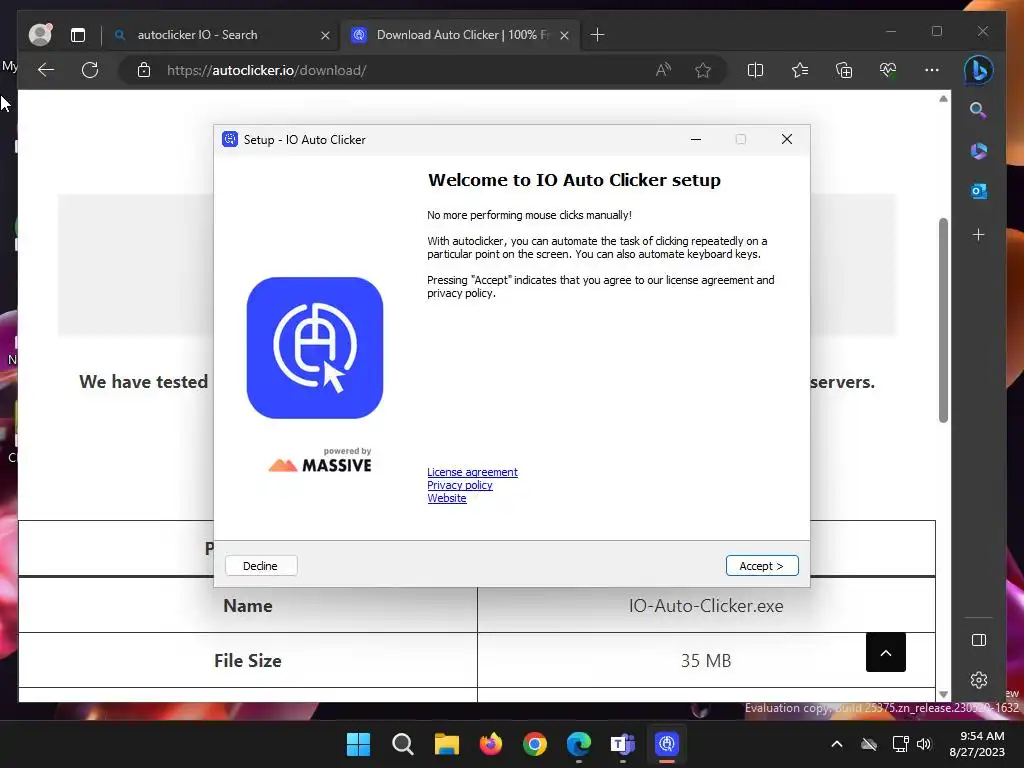Screen dimensions: 1024x768
Task: Open sidebar settings gear
Action: [x=978, y=680]
